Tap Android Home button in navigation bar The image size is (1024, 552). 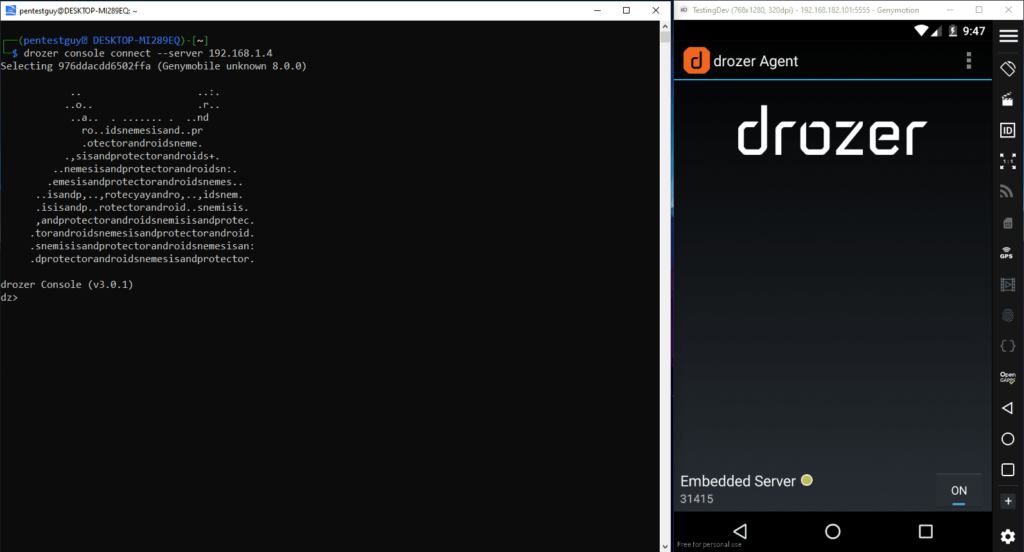click(x=833, y=531)
